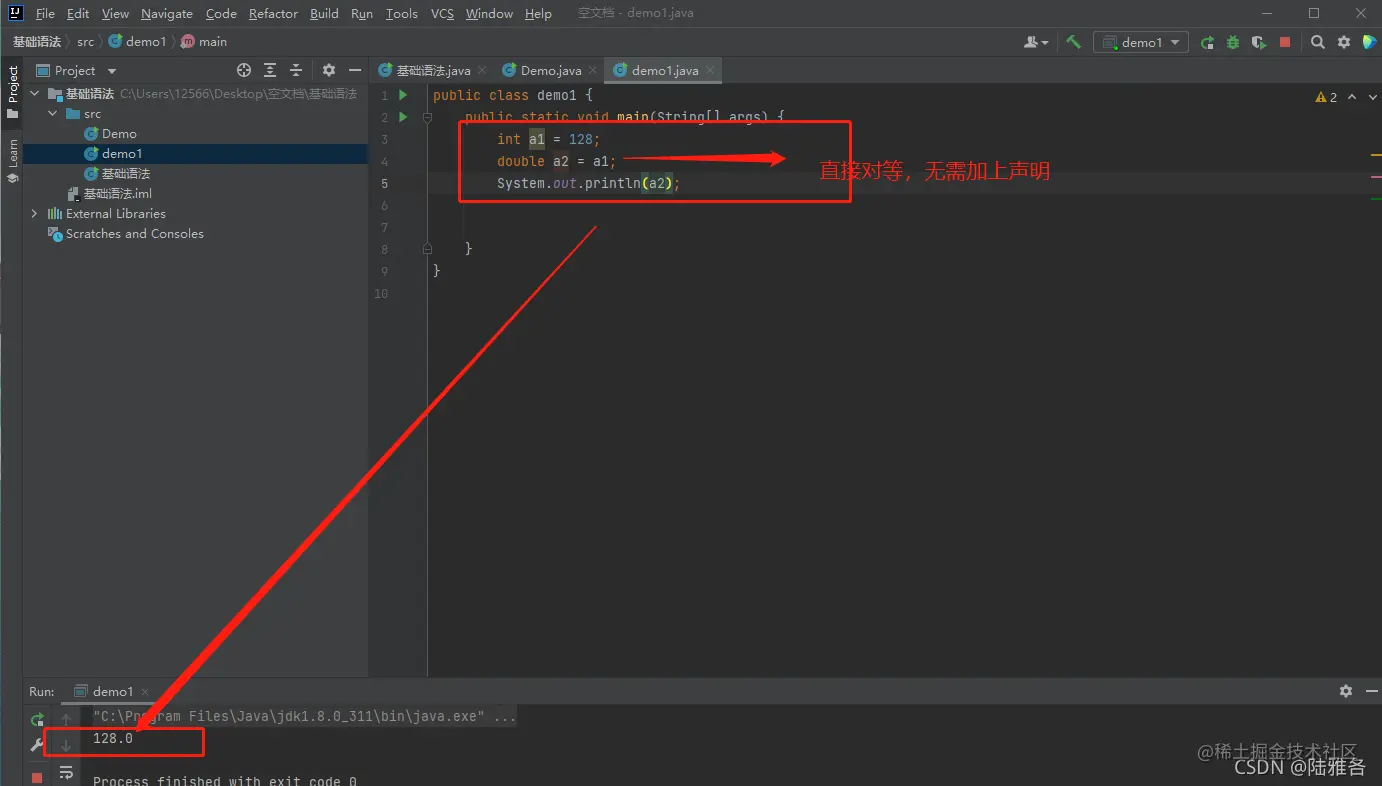The height and width of the screenshot is (786, 1382).
Task: Click the run gutter arrow on line 2
Action: coord(403,117)
